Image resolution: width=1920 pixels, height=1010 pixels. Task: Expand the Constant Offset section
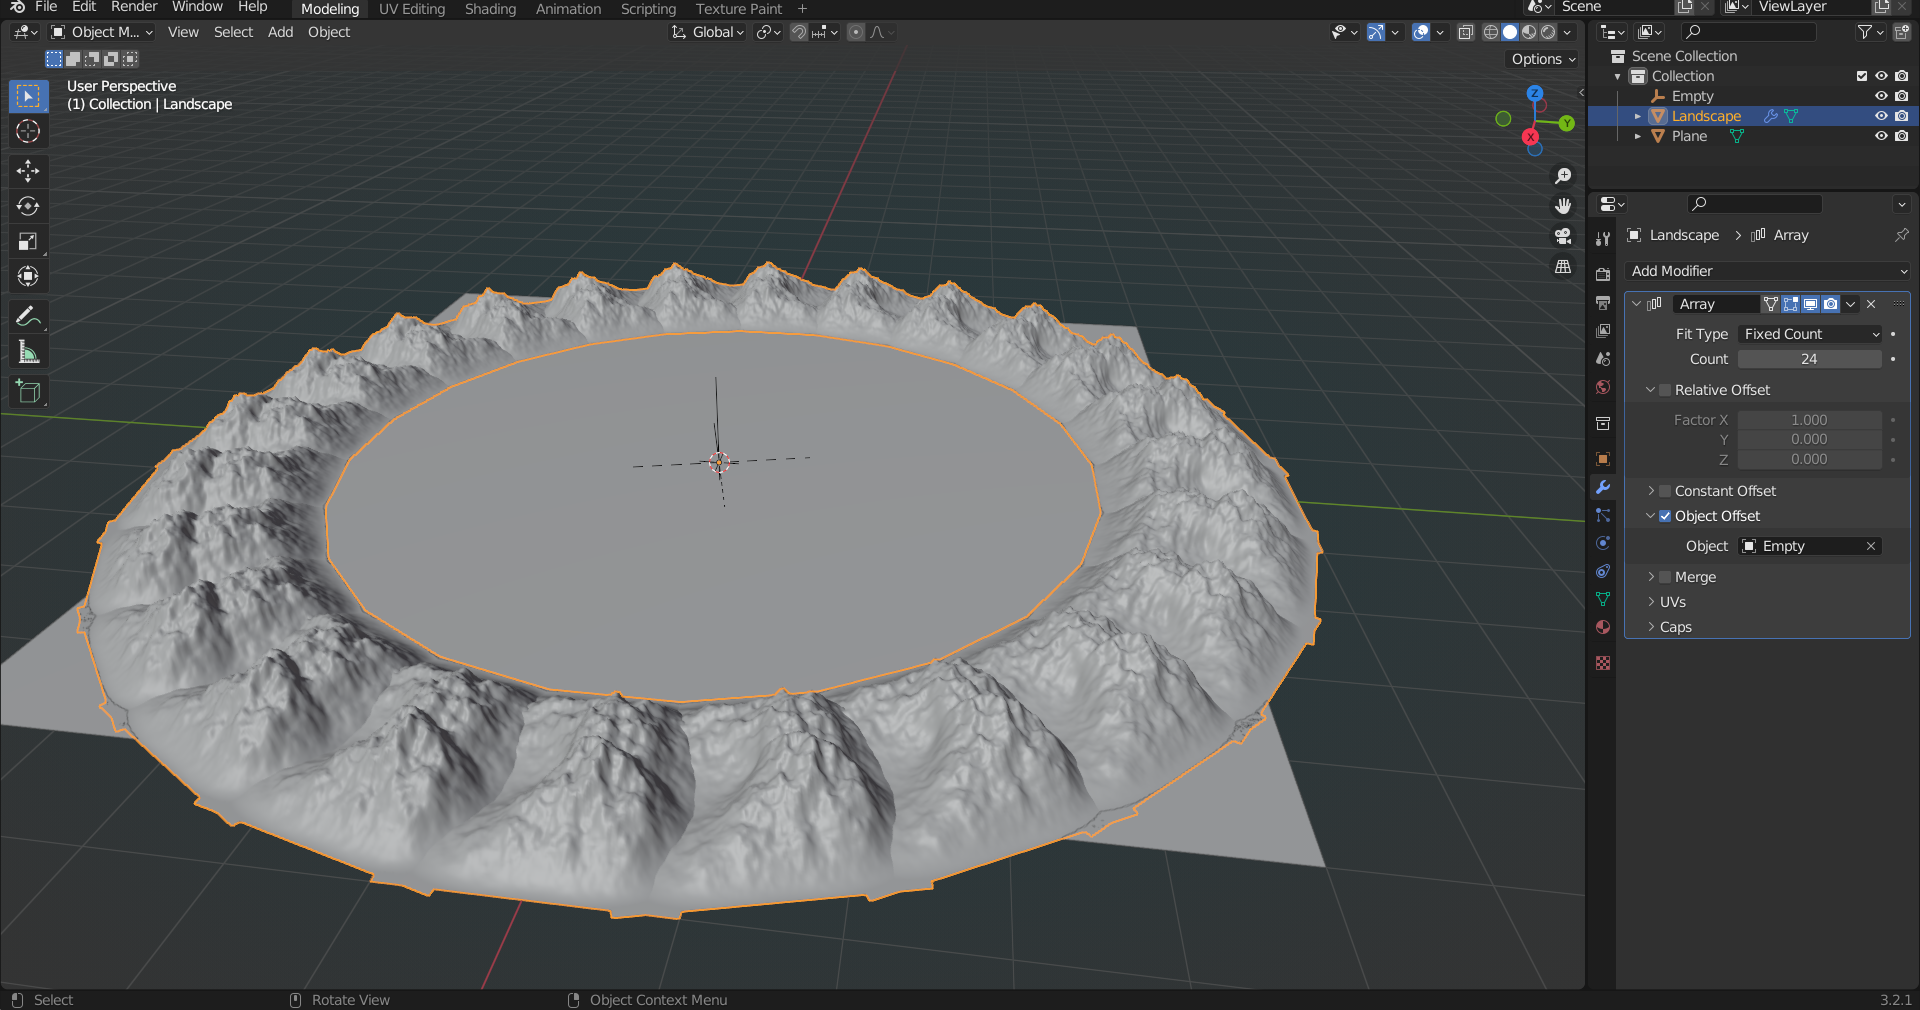pyautogui.click(x=1650, y=491)
